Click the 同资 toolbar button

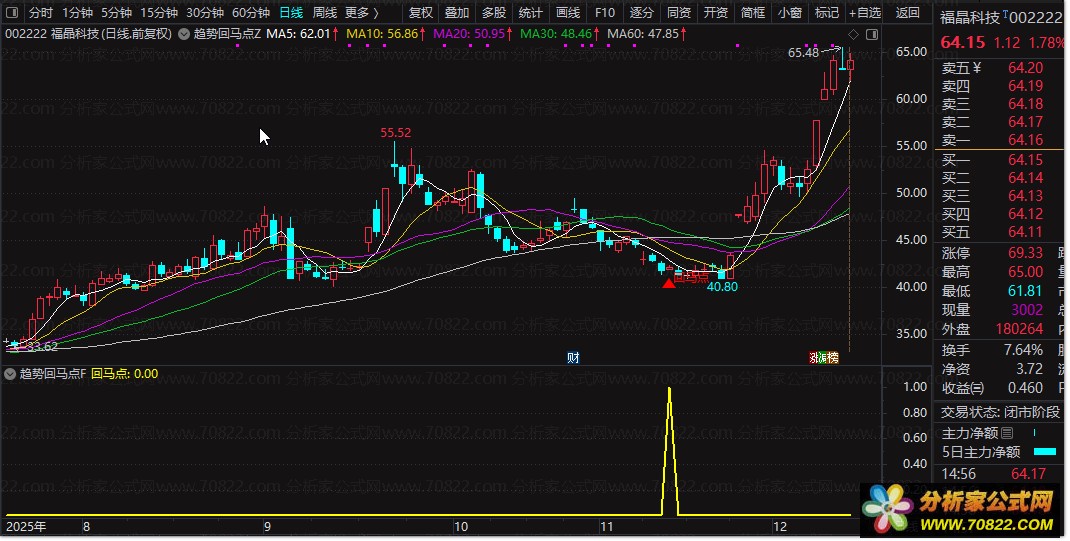click(x=678, y=12)
